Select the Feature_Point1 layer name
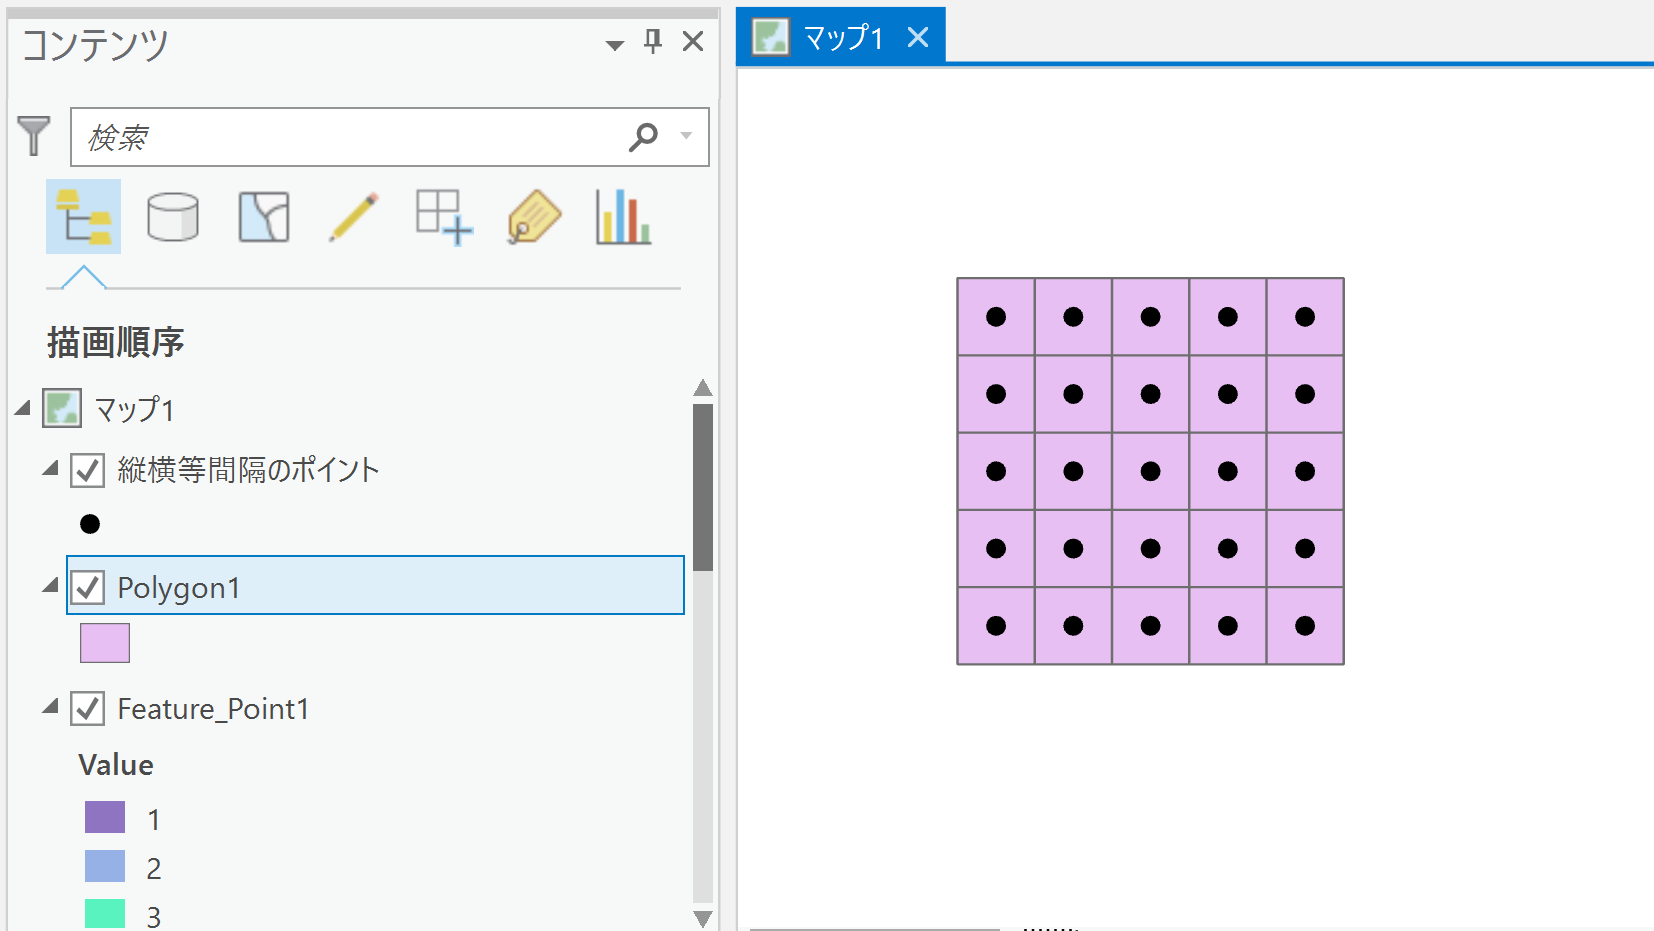This screenshot has height=931, width=1654. pyautogui.click(x=213, y=709)
